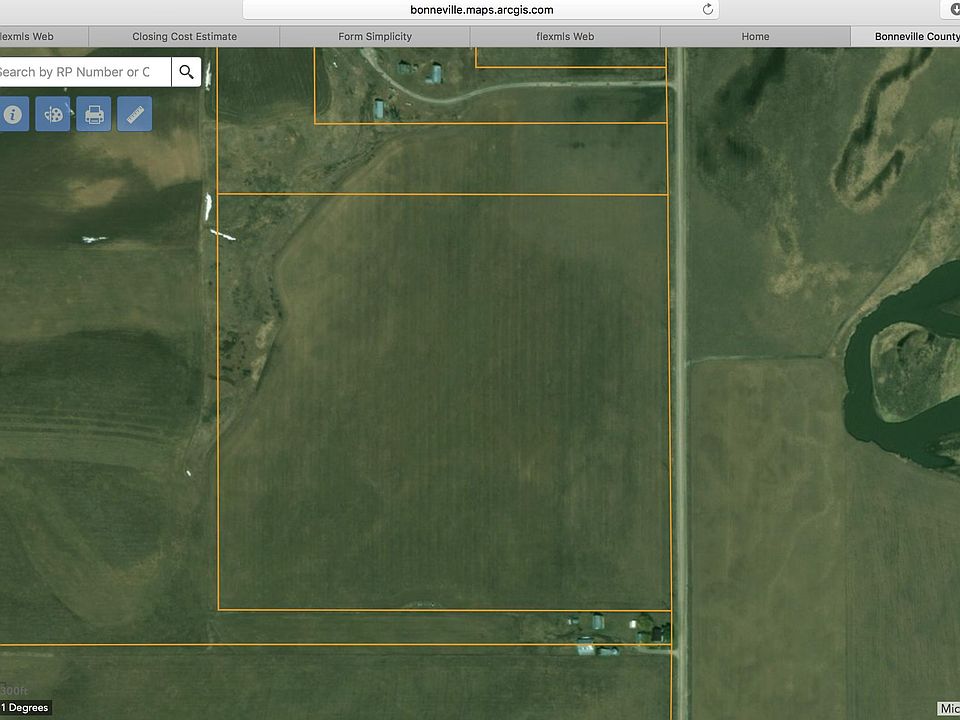Open the Home browser tab

(755, 37)
